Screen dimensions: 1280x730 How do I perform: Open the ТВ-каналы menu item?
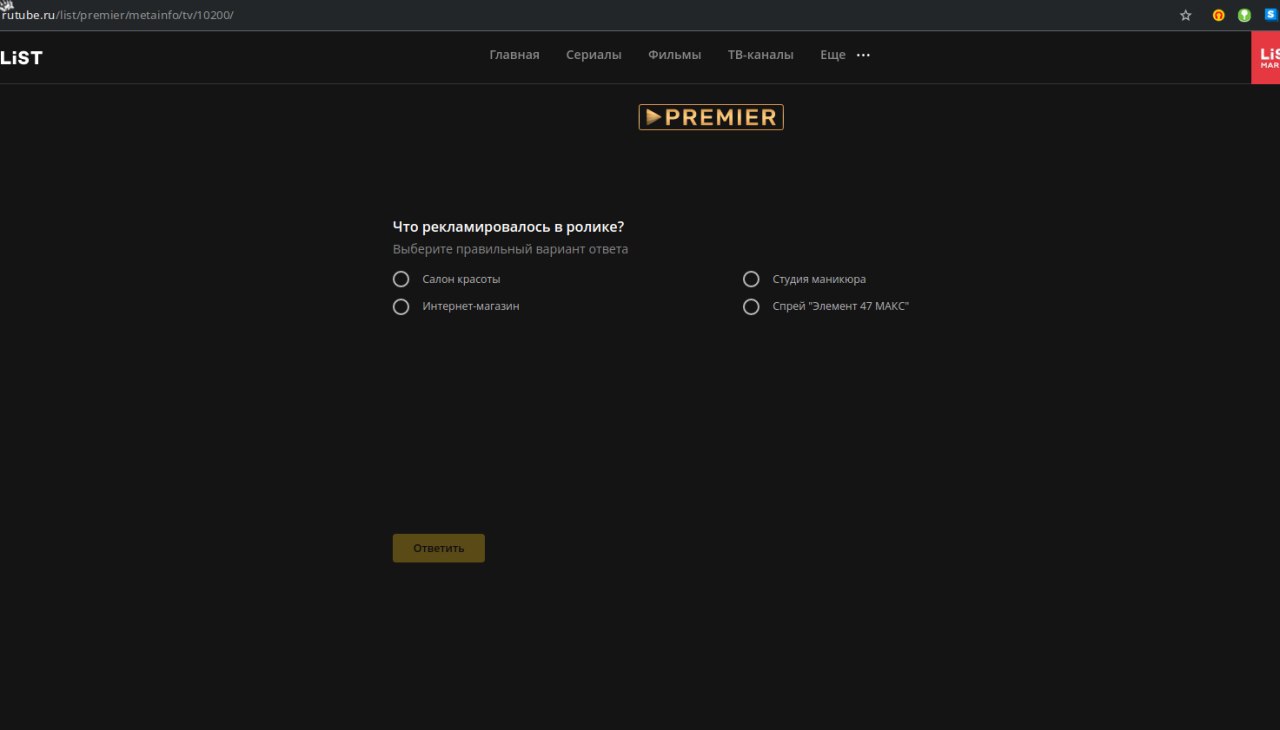click(x=761, y=55)
